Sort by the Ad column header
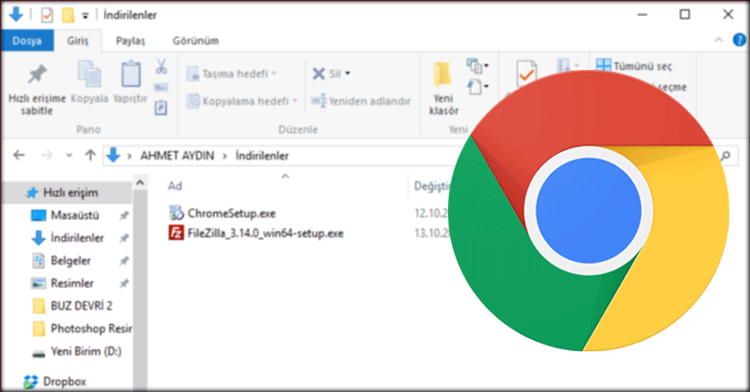This screenshot has width=750, height=392. (x=175, y=186)
